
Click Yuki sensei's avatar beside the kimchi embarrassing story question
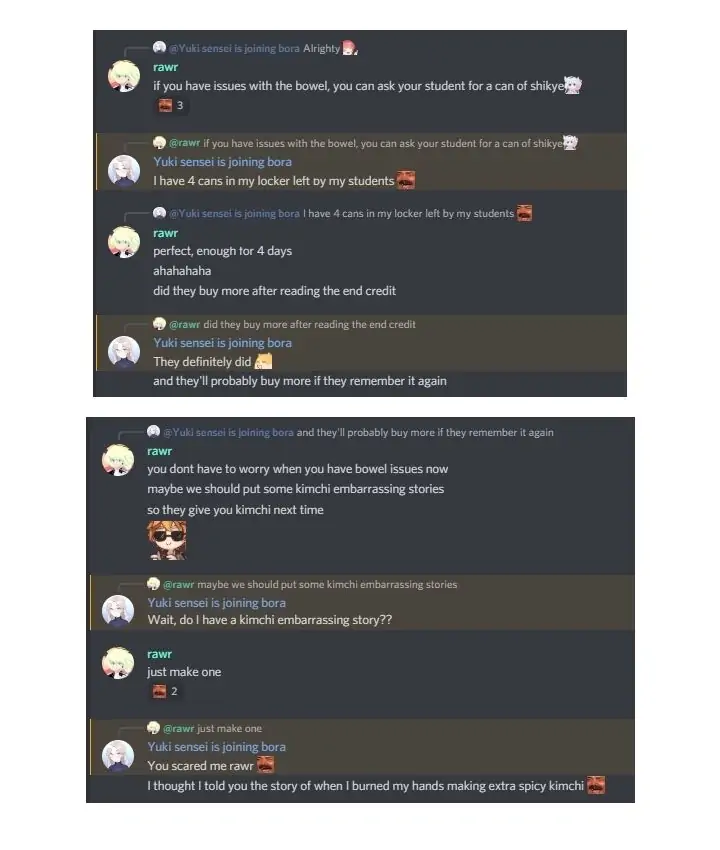(118, 610)
